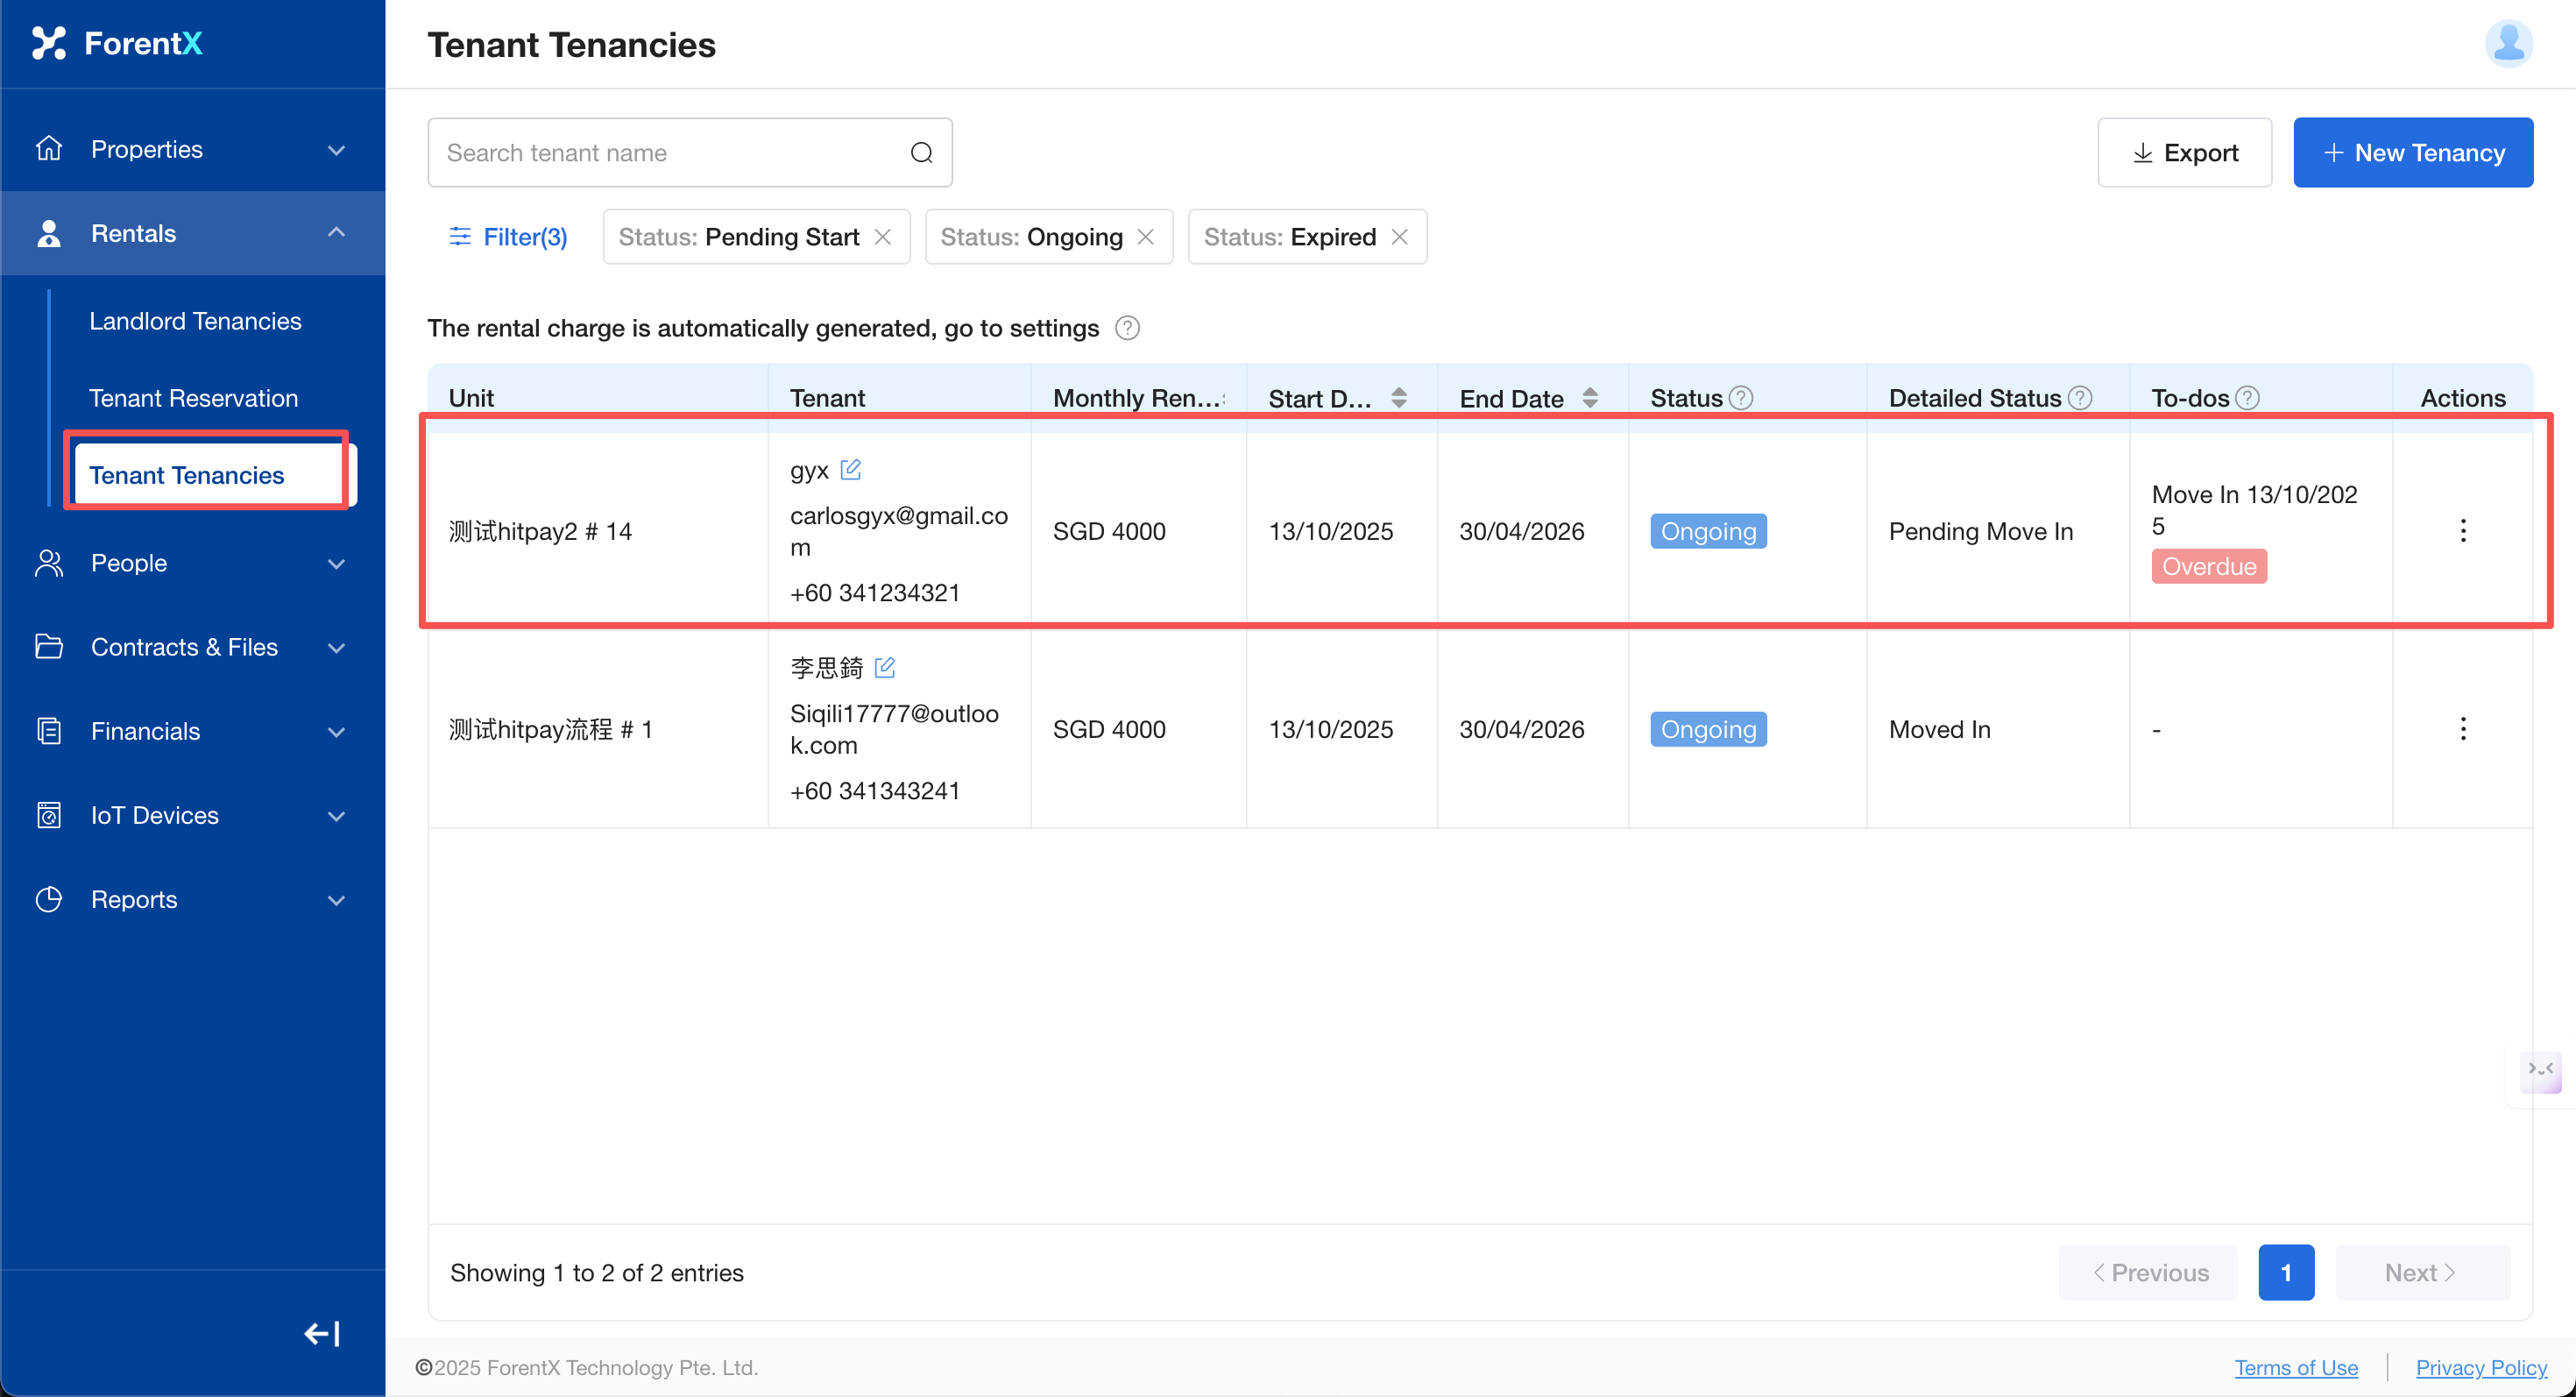The width and height of the screenshot is (2576, 1397).
Task: Click the help icon next to rental charge notice
Action: coord(1127,328)
